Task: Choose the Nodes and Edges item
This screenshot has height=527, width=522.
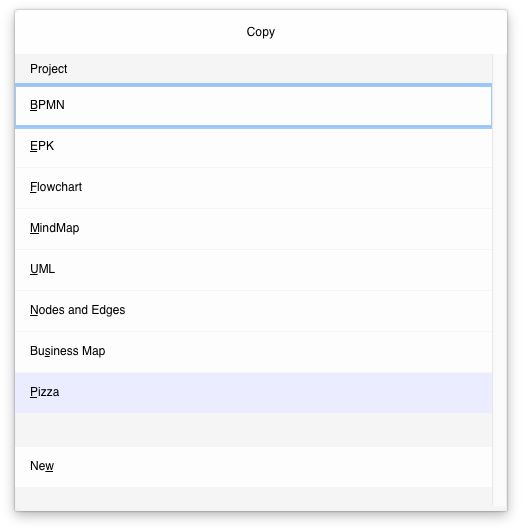Action: coord(253,311)
